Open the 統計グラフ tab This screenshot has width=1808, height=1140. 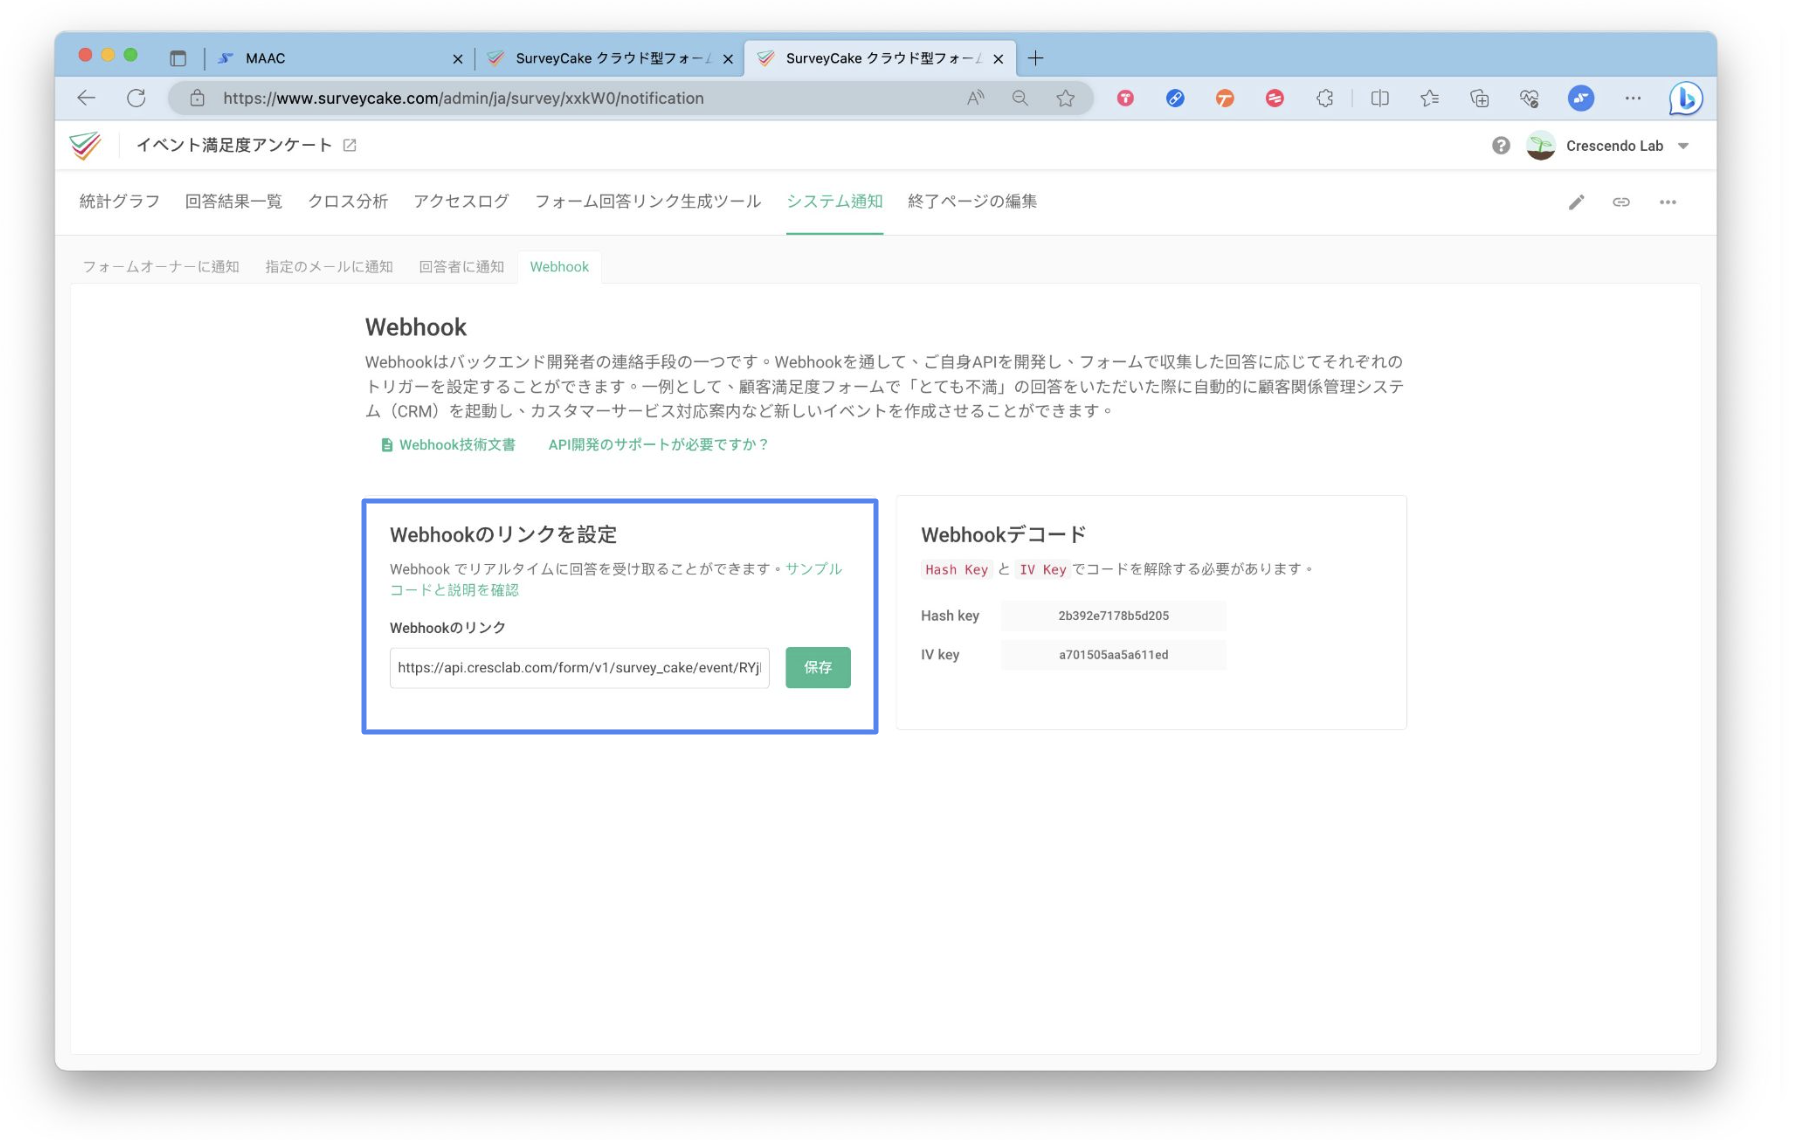119,201
